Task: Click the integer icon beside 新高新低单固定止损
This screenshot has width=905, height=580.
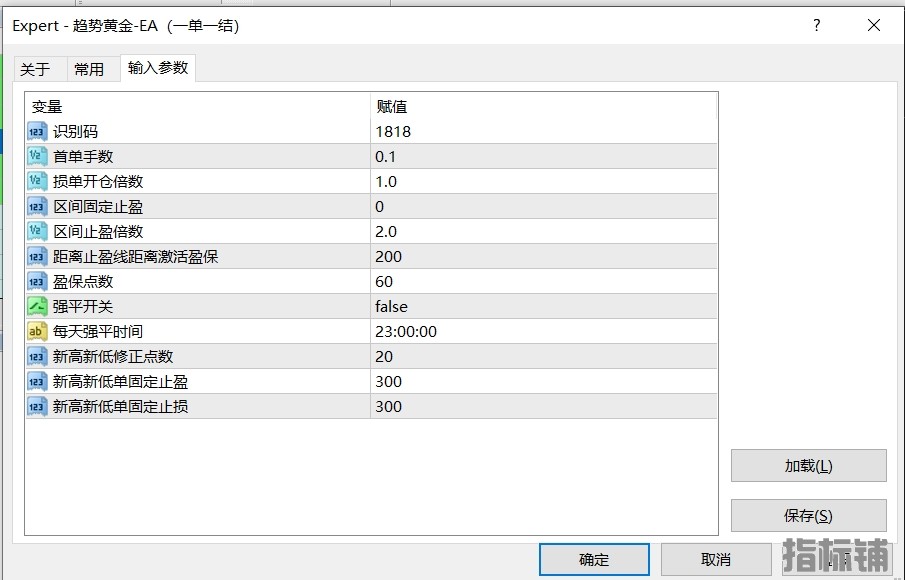Action: (37, 406)
